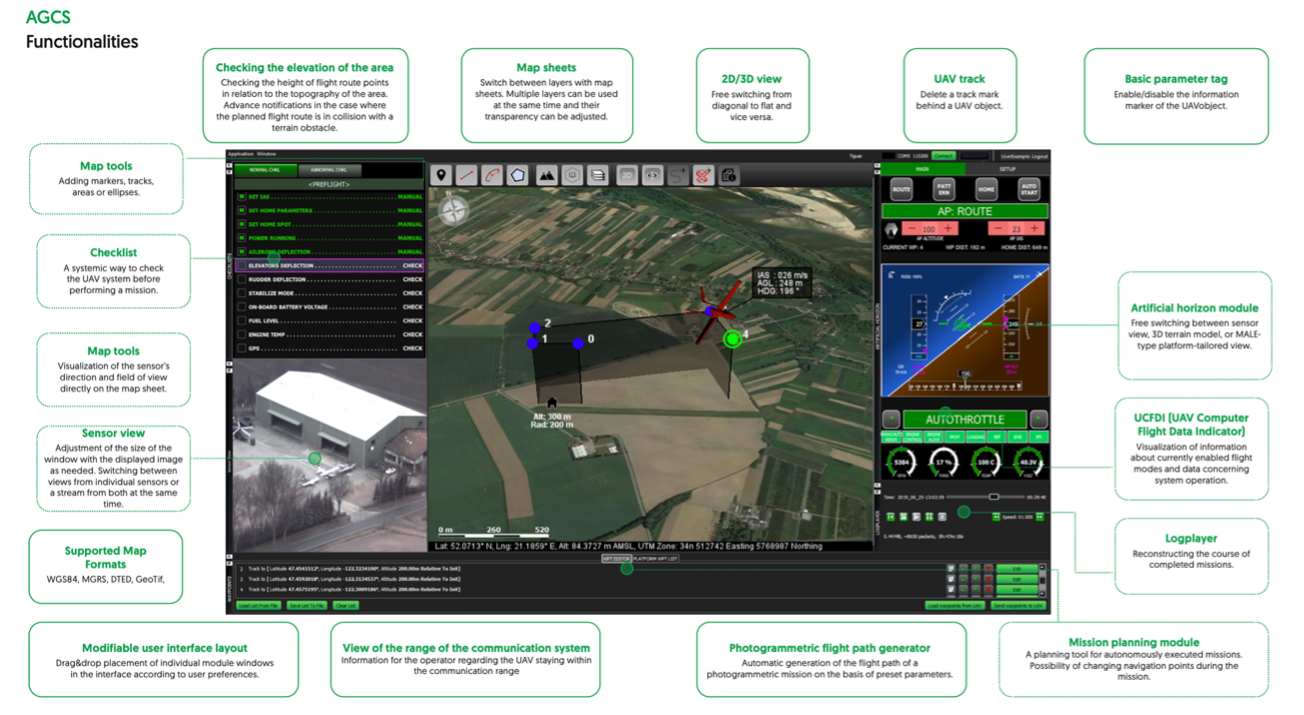The height and width of the screenshot is (715, 1304).
Task: Uncheck the Set IAS checklist item
Action: pyautogui.click(x=241, y=197)
